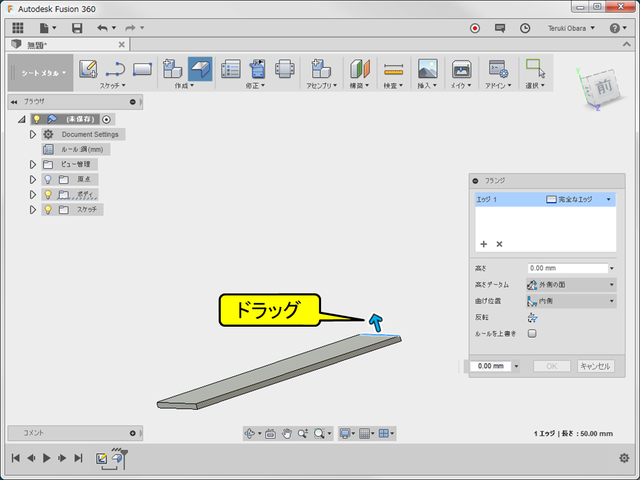640x480 pixels.
Task: Click the Construct plane icon
Action: pos(360,69)
